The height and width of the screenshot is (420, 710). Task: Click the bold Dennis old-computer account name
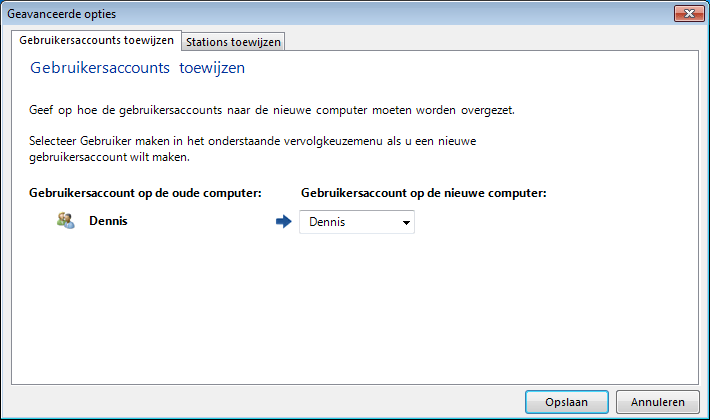point(108,221)
